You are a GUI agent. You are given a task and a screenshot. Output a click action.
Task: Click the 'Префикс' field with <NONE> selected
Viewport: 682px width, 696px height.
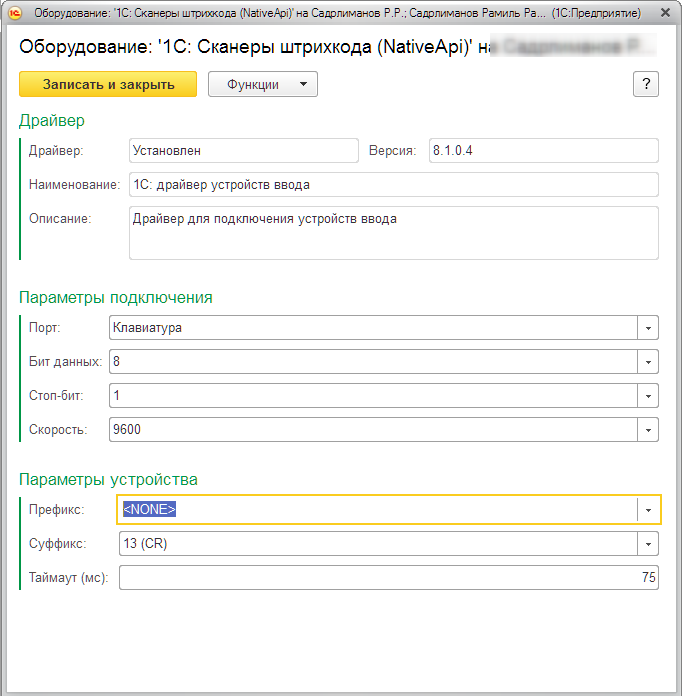point(377,510)
